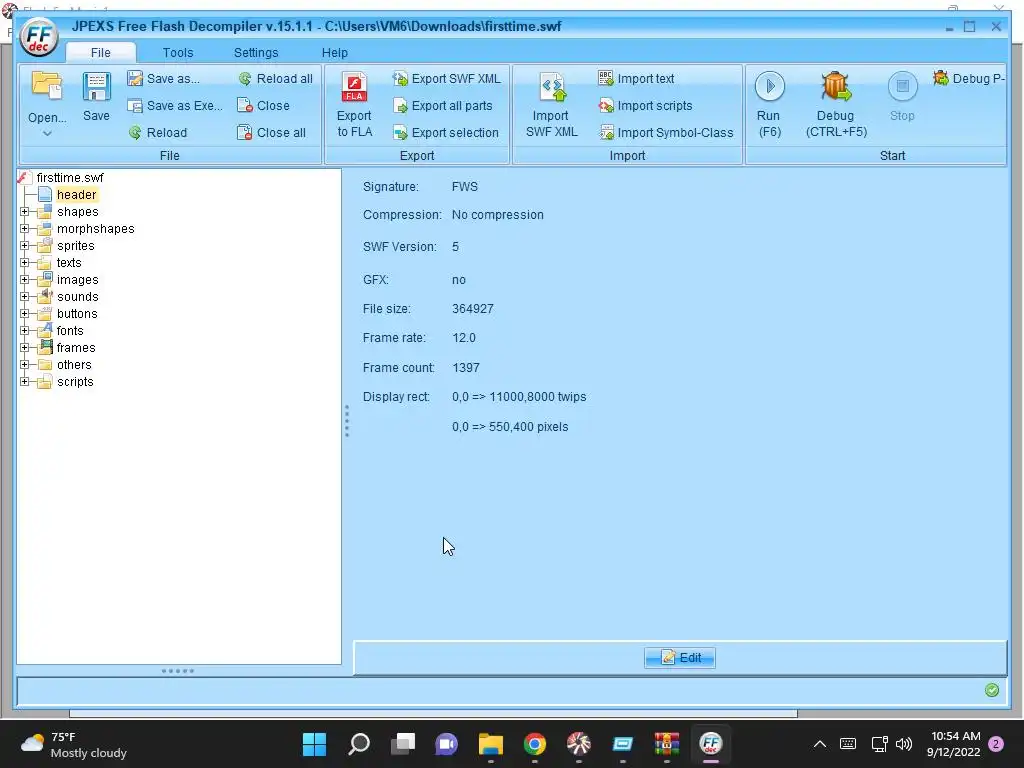Screen dimensions: 1024x768
Task: Open the Windows Start menu
Action: click(314, 744)
